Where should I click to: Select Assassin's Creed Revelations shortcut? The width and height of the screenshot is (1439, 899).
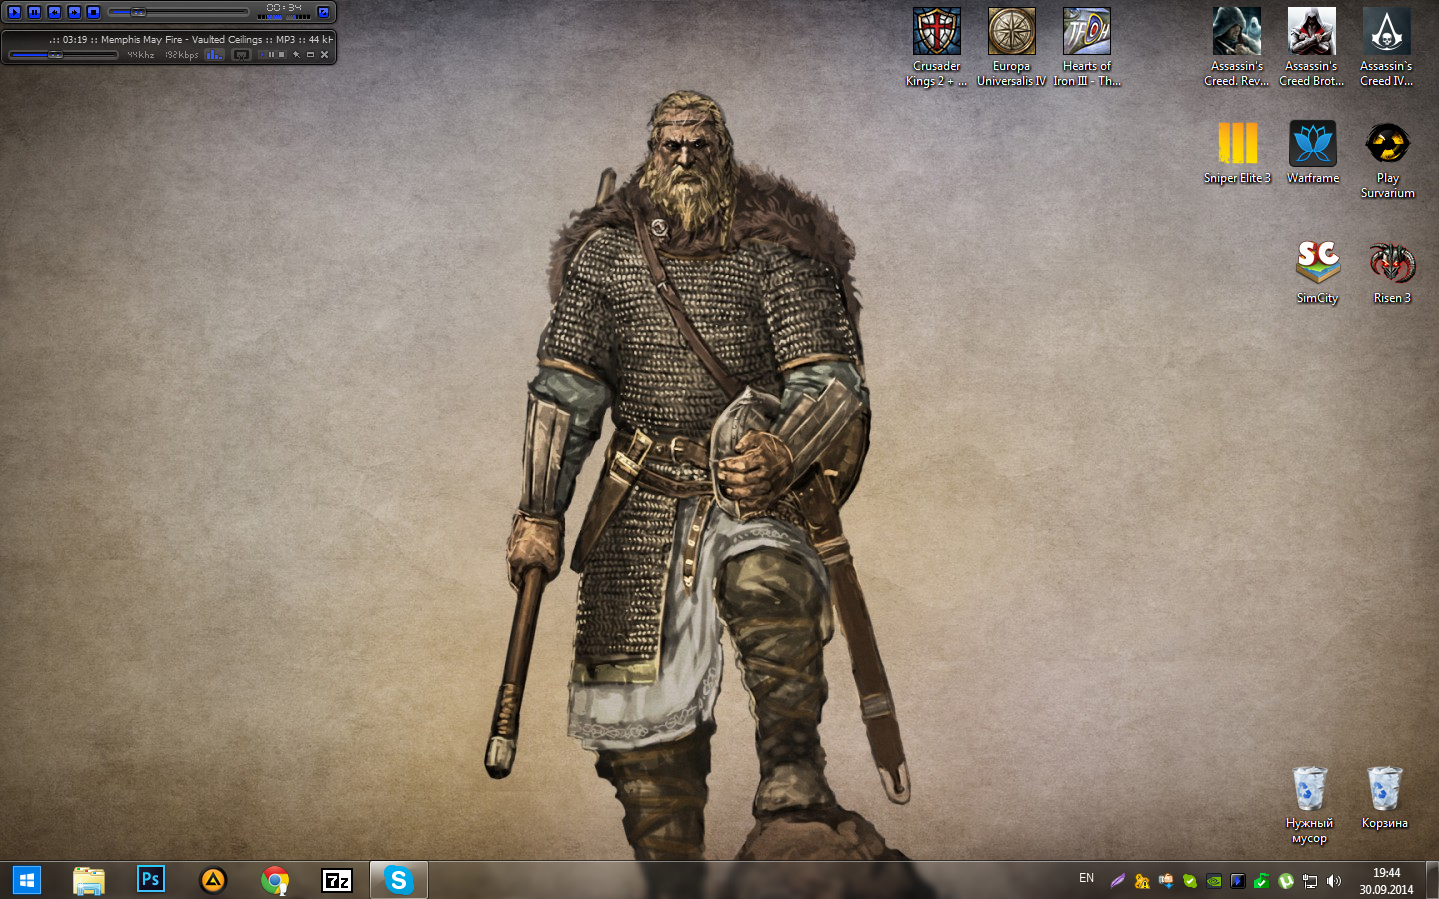(x=1237, y=47)
